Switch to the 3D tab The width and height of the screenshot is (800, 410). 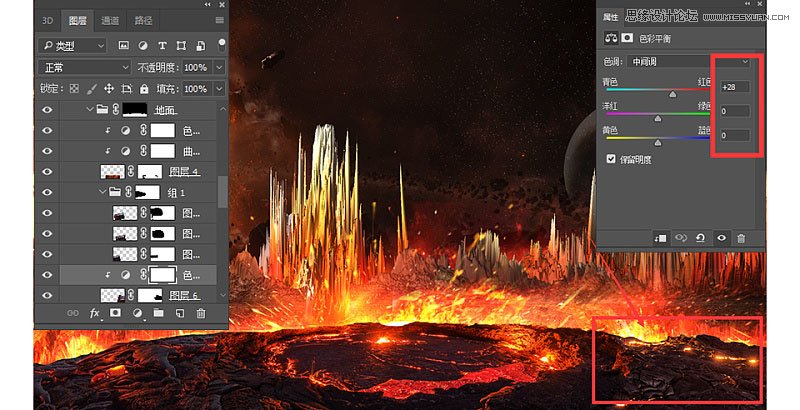point(47,20)
